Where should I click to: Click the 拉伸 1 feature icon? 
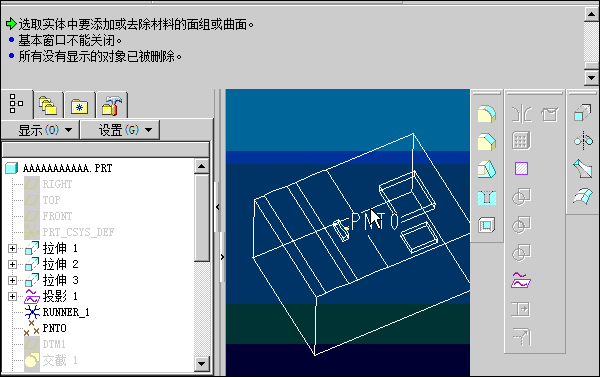[x=32, y=248]
